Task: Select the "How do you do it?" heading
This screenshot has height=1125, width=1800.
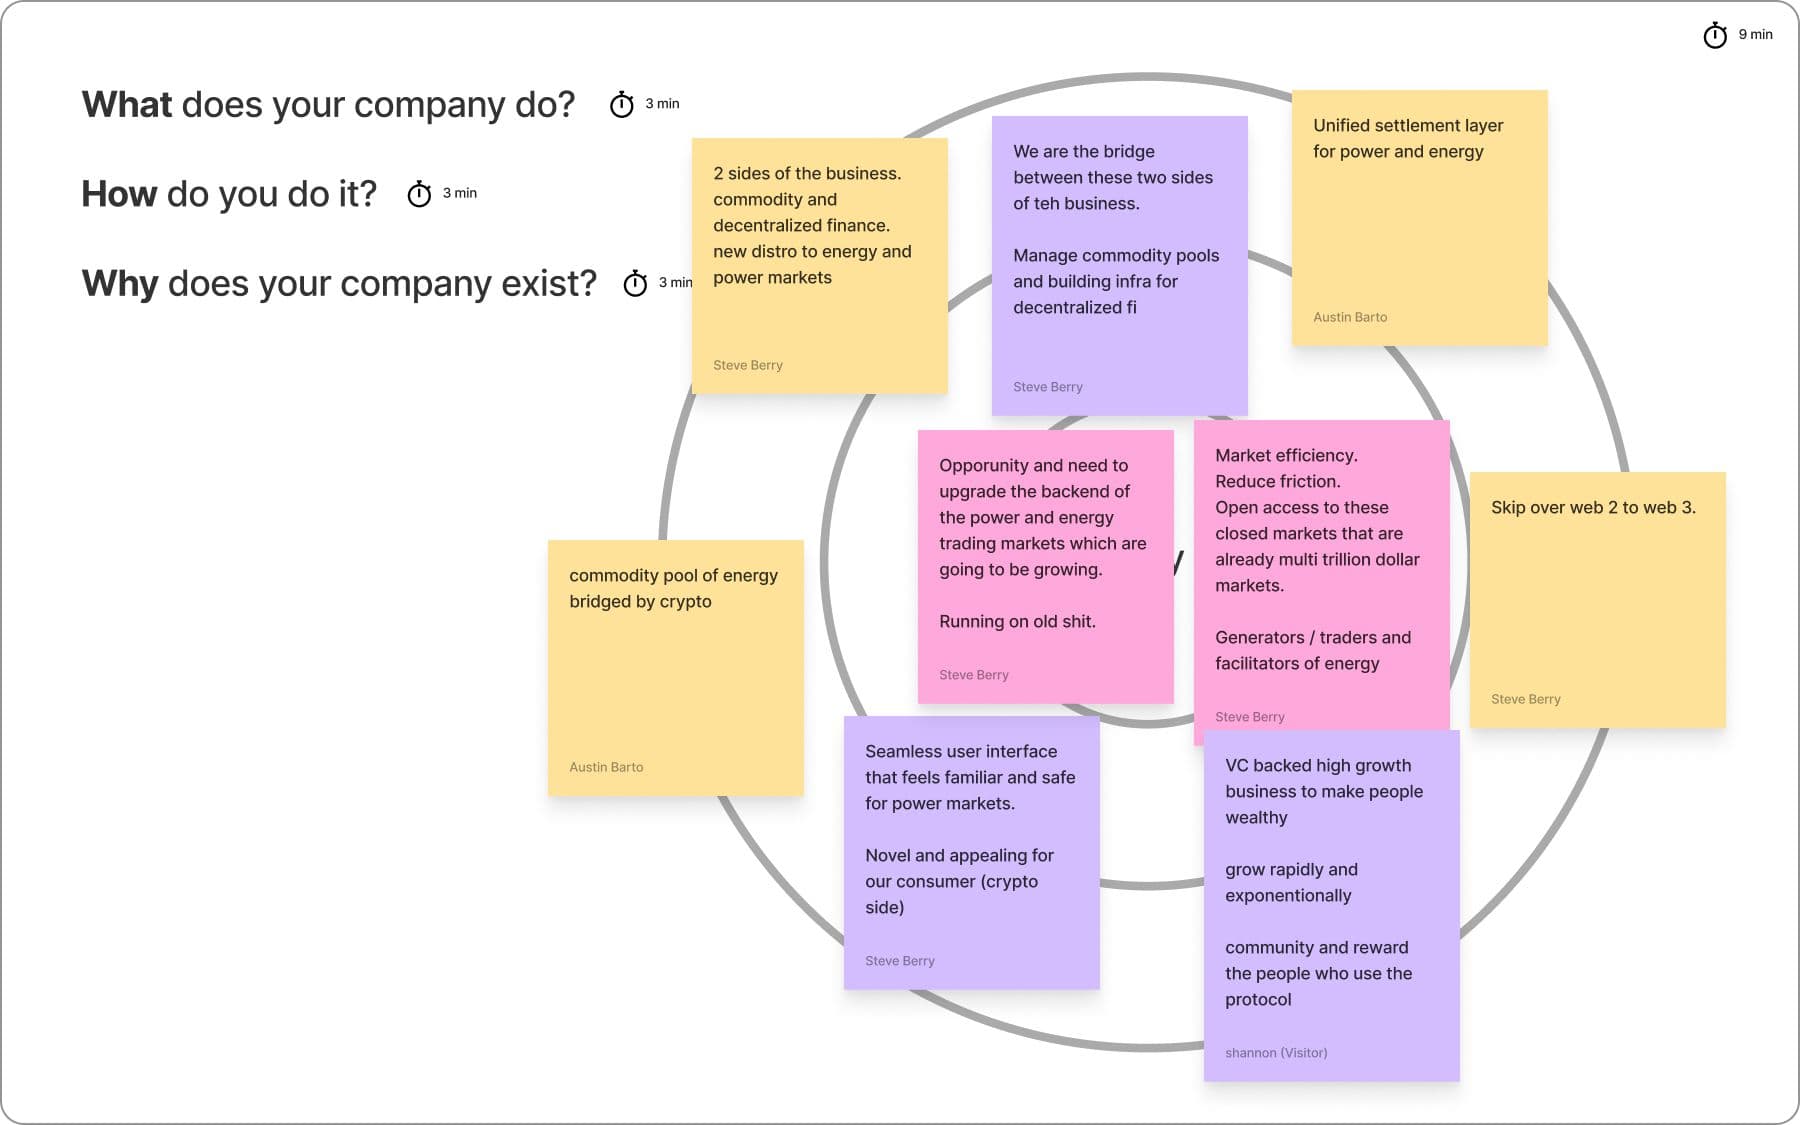Action: coord(229,194)
